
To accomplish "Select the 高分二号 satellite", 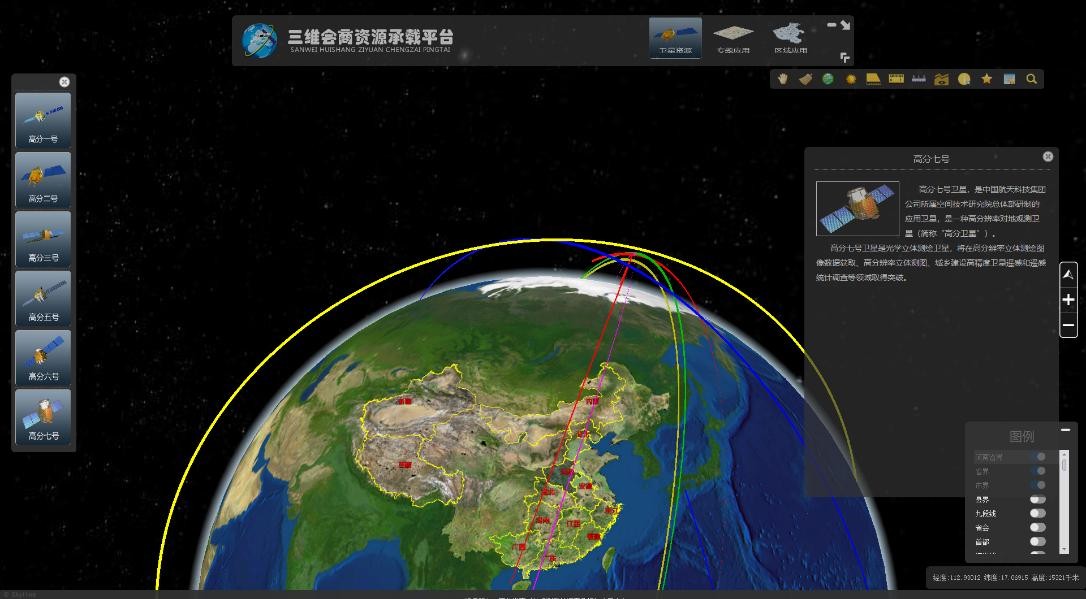I will (x=43, y=179).
